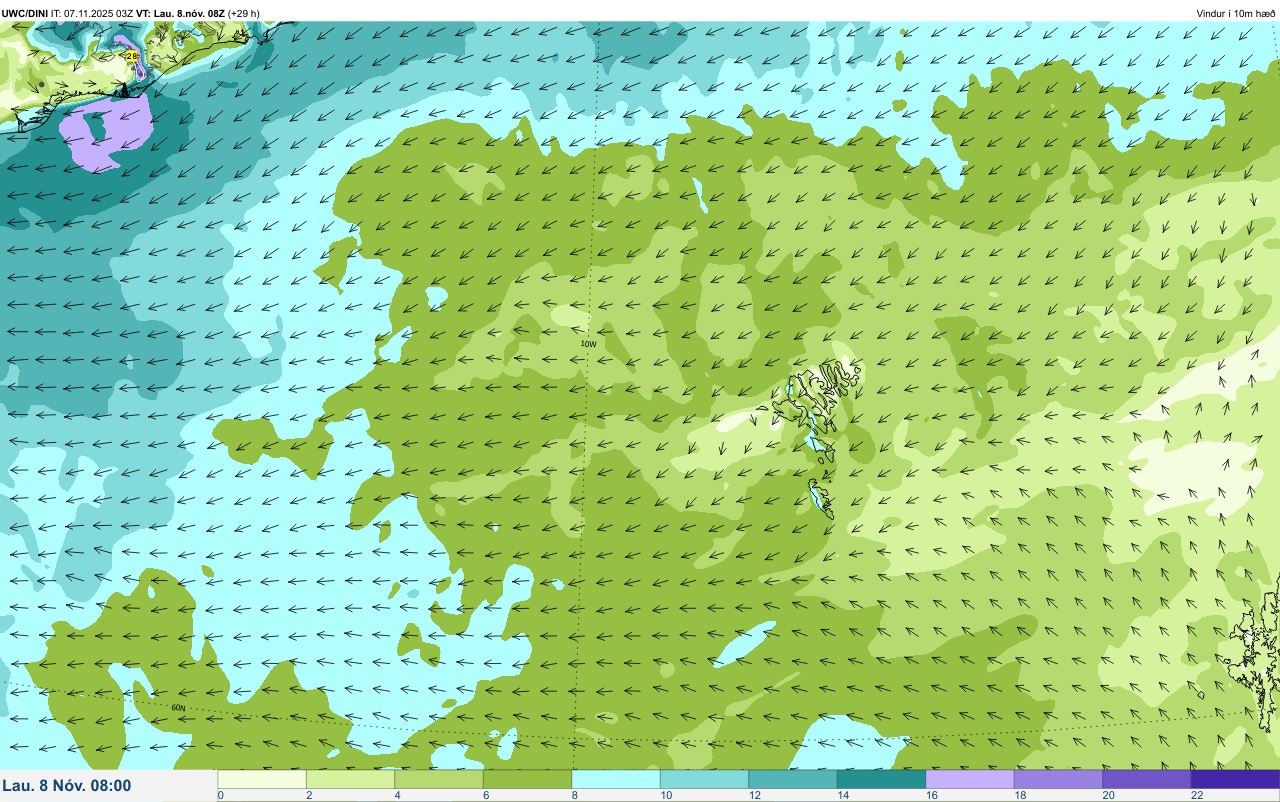Click the 'UWC/DINI' model title text
Image resolution: width=1280 pixels, height=802 pixels.
[x=25, y=13]
